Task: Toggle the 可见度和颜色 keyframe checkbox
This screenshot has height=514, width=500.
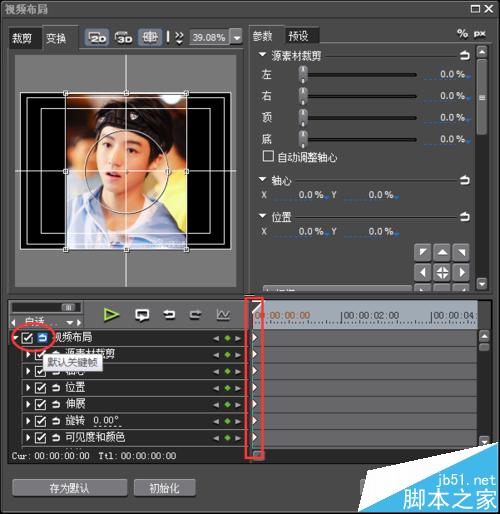Action: pos(40,437)
